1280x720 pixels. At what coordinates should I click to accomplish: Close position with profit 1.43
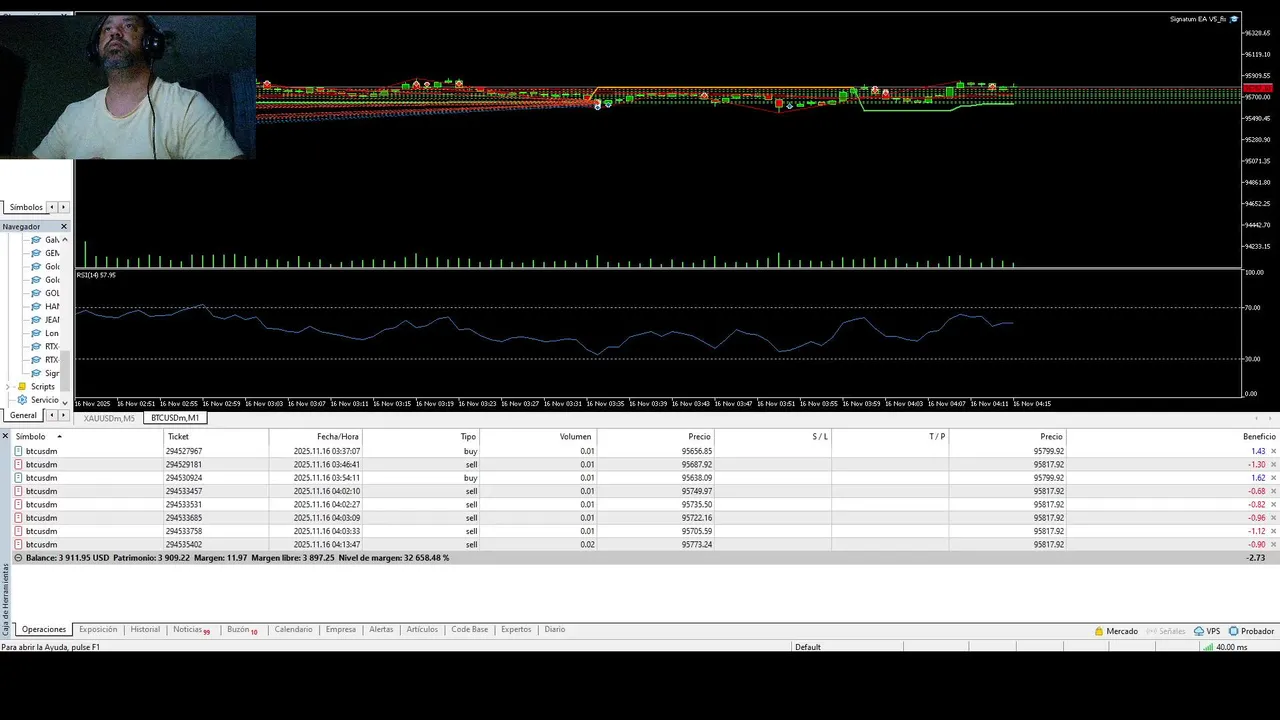pos(1273,452)
